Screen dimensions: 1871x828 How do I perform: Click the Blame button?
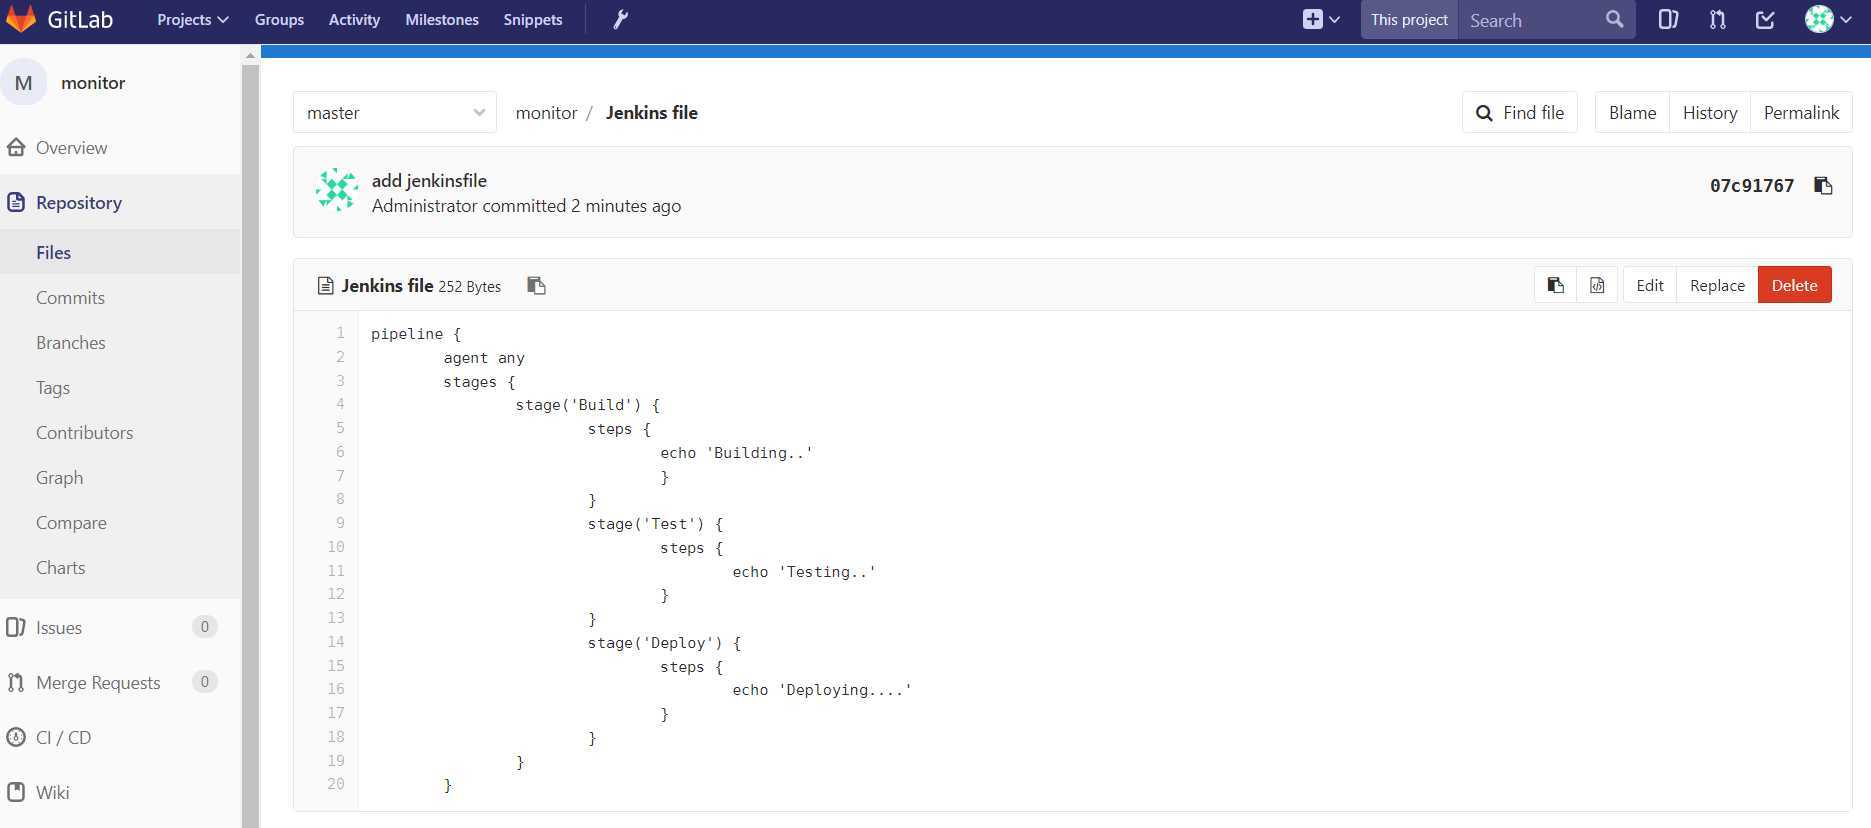click(1632, 113)
